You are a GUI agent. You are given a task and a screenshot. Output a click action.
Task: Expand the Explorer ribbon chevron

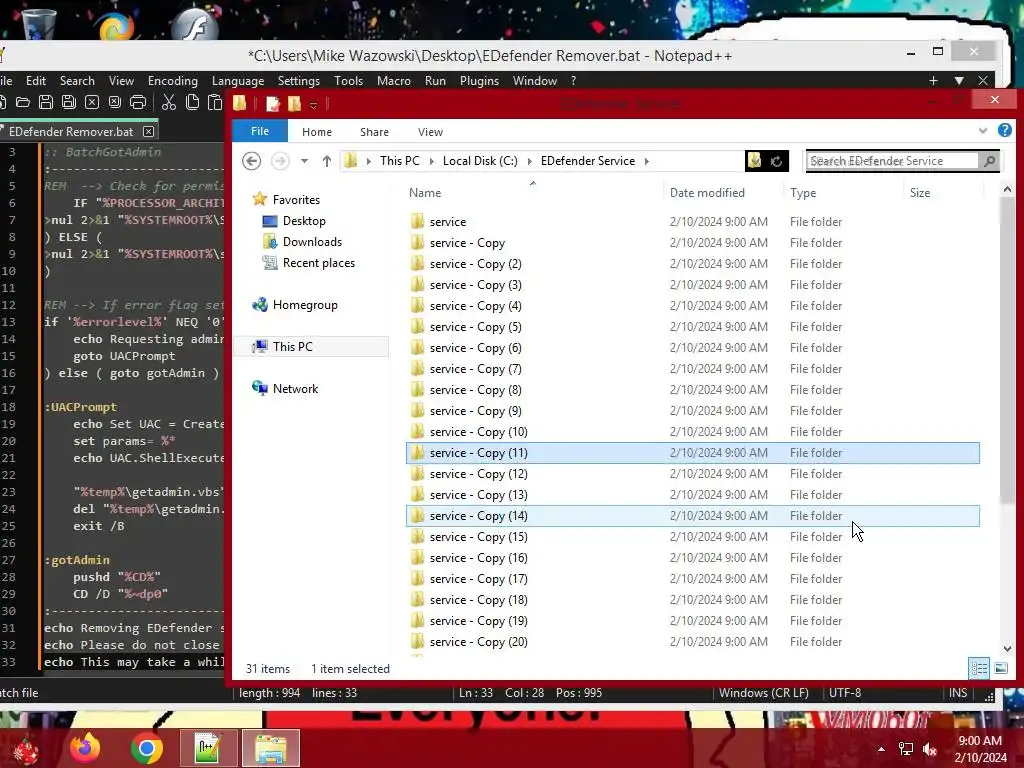tap(983, 131)
